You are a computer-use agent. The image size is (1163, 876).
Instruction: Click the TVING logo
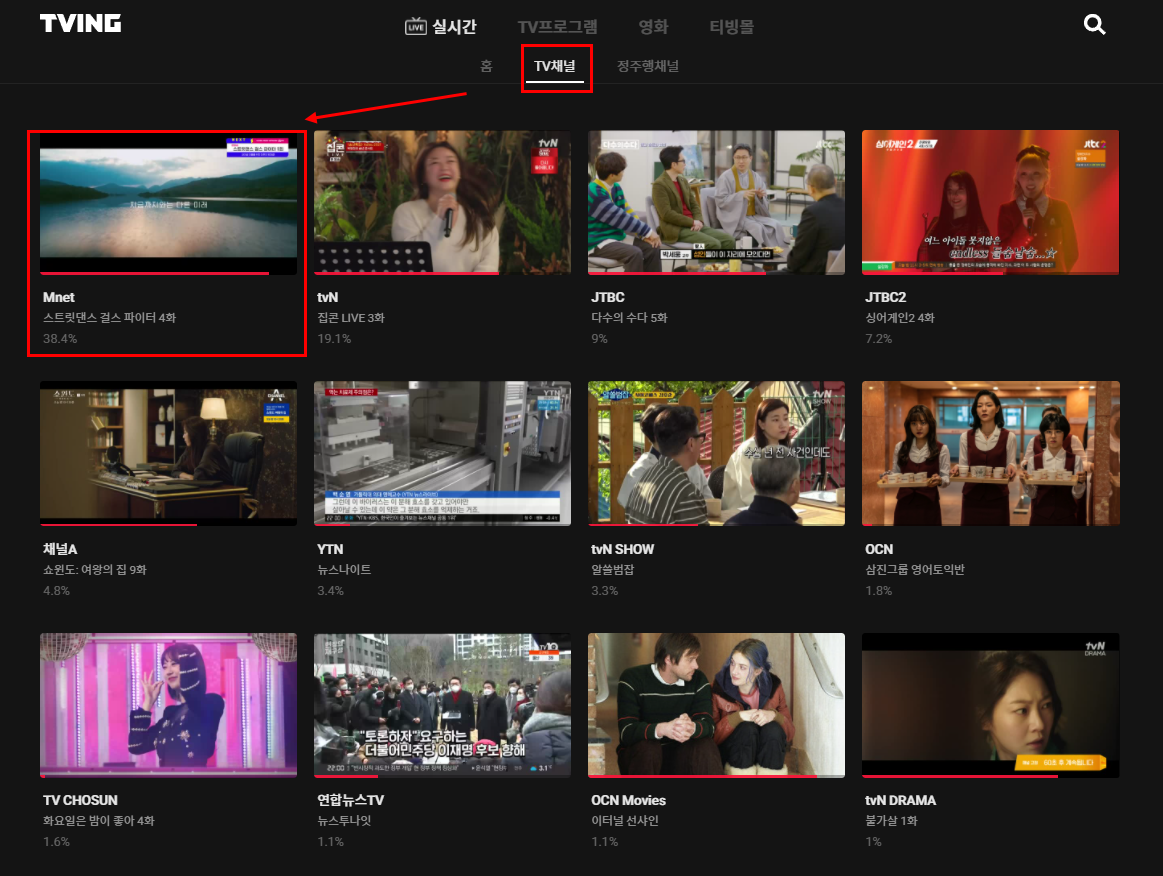[x=80, y=24]
